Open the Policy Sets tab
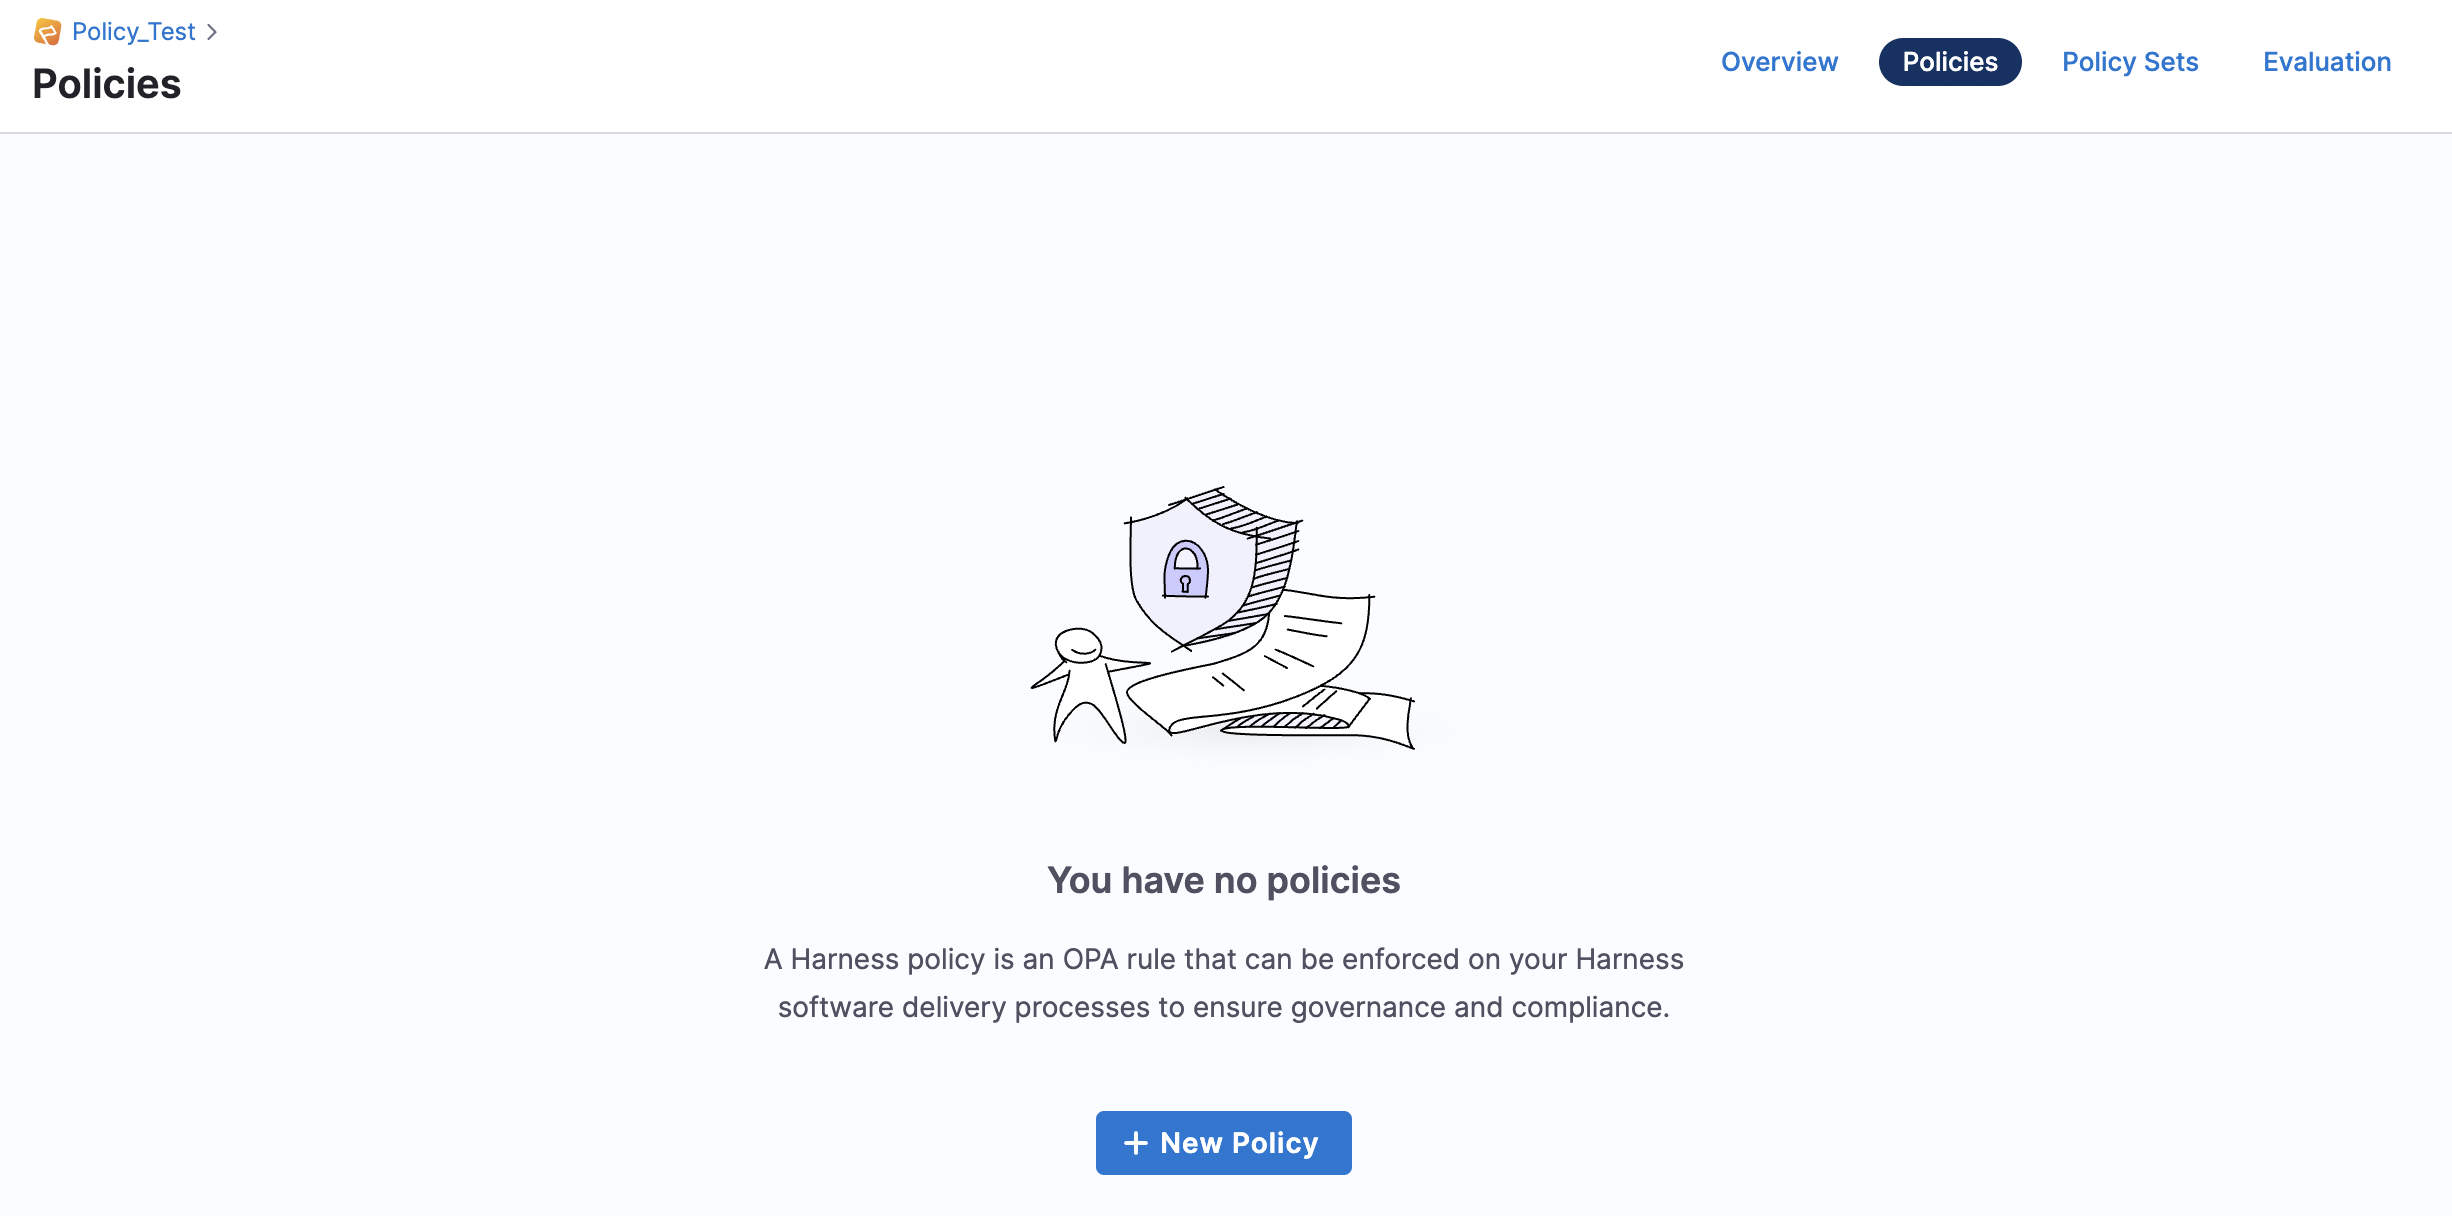The height and width of the screenshot is (1216, 2452). coord(2130,62)
